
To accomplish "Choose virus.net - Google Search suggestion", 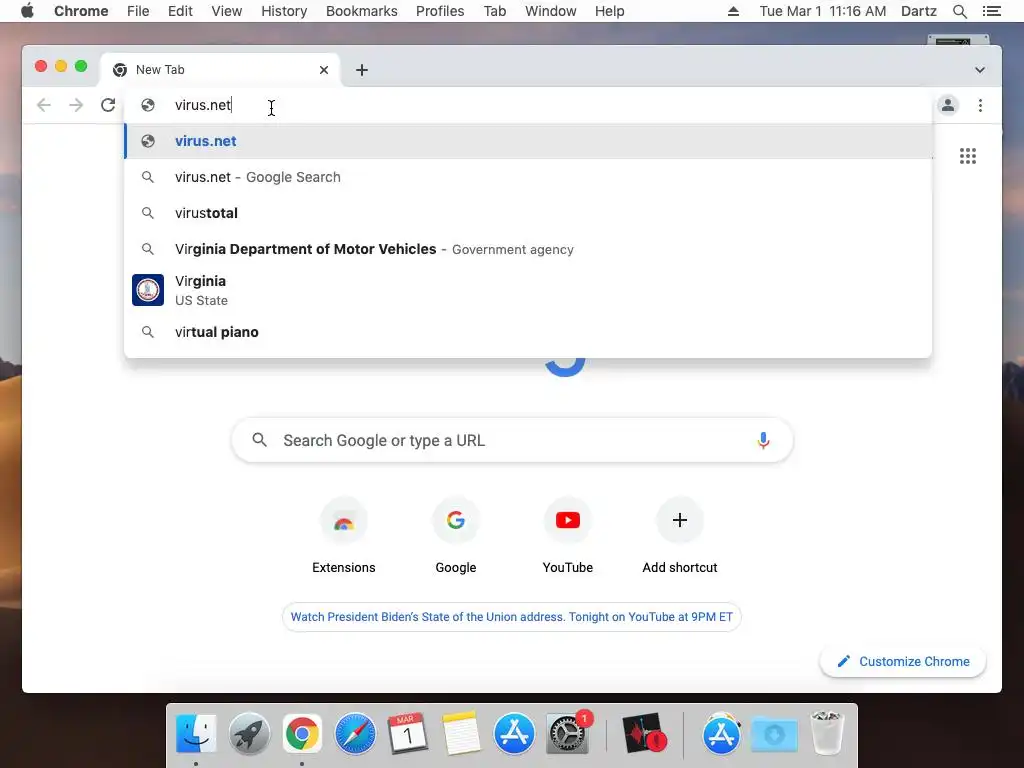I will pyautogui.click(x=528, y=177).
